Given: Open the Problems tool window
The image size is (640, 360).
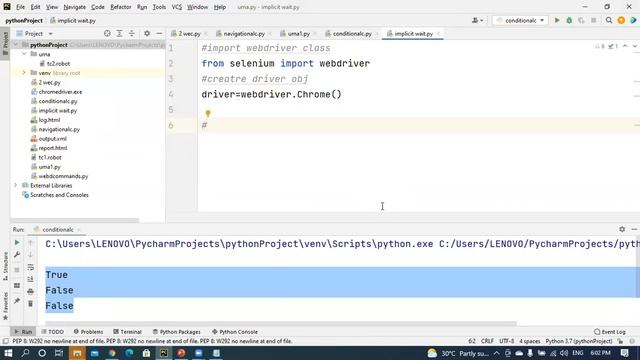Looking at the screenshot, I should click(88, 332).
